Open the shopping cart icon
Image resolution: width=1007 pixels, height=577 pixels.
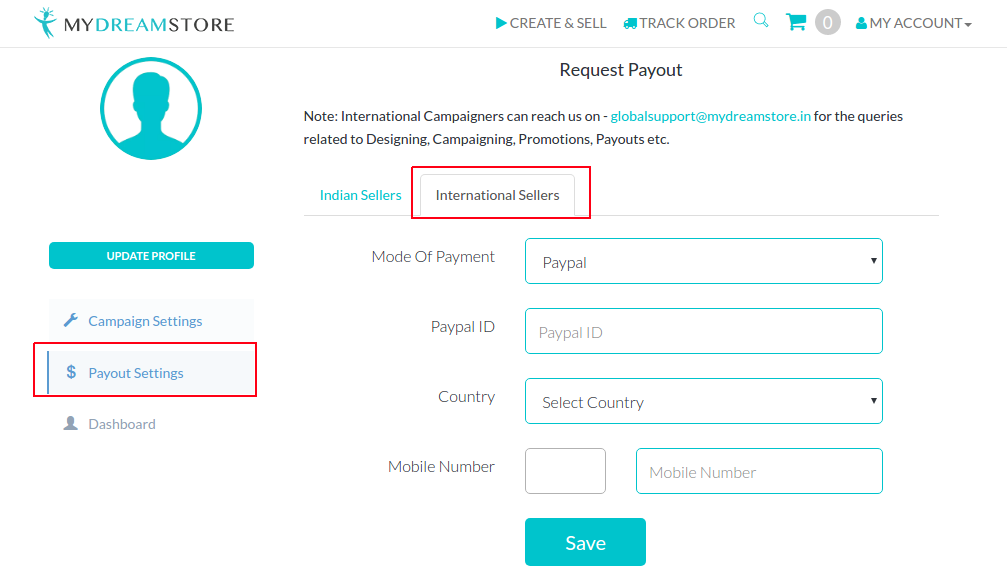click(796, 22)
